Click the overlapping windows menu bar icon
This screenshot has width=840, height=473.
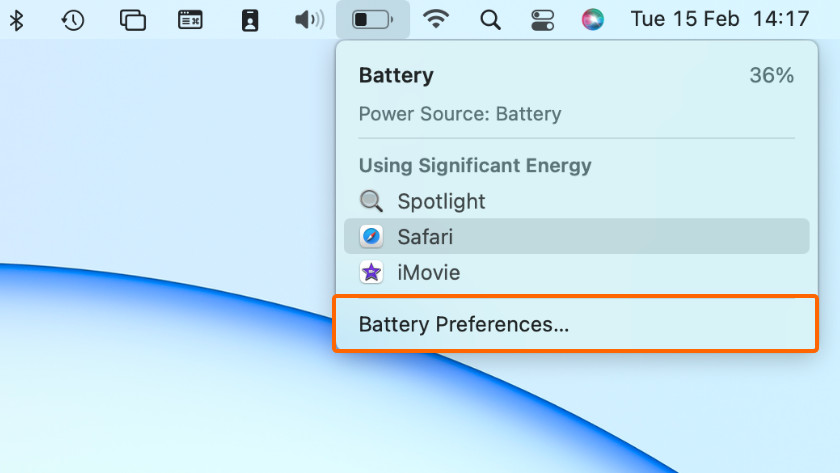[132, 20]
